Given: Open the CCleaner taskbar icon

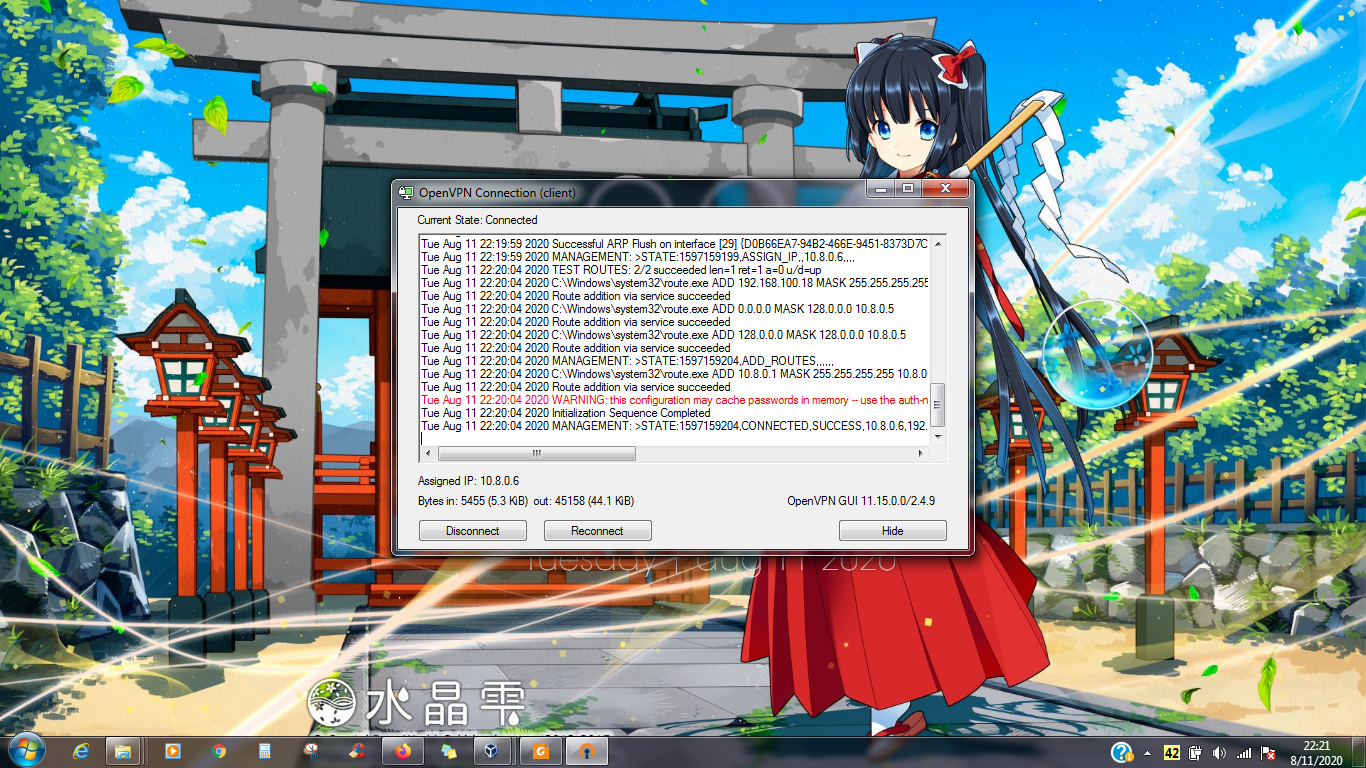Looking at the screenshot, I should 357,751.
